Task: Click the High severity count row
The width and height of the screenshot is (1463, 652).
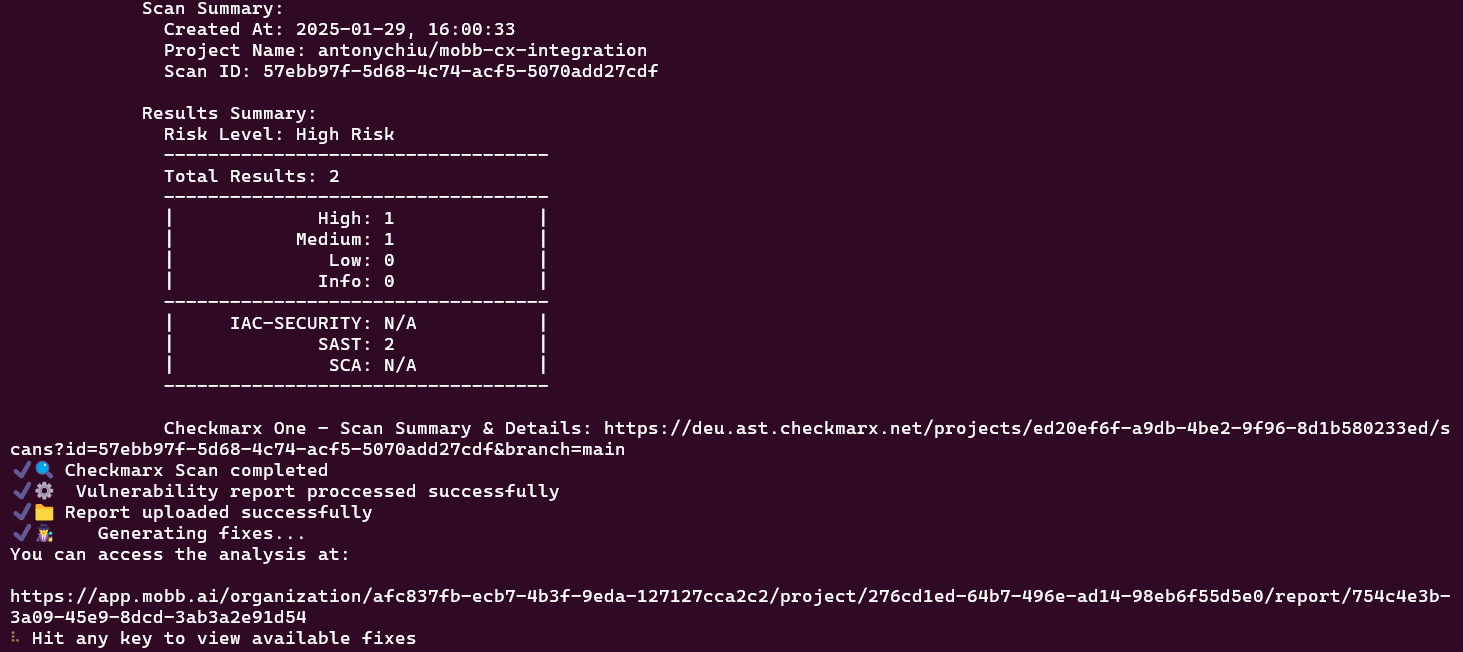Action: pyautogui.click(x=355, y=218)
